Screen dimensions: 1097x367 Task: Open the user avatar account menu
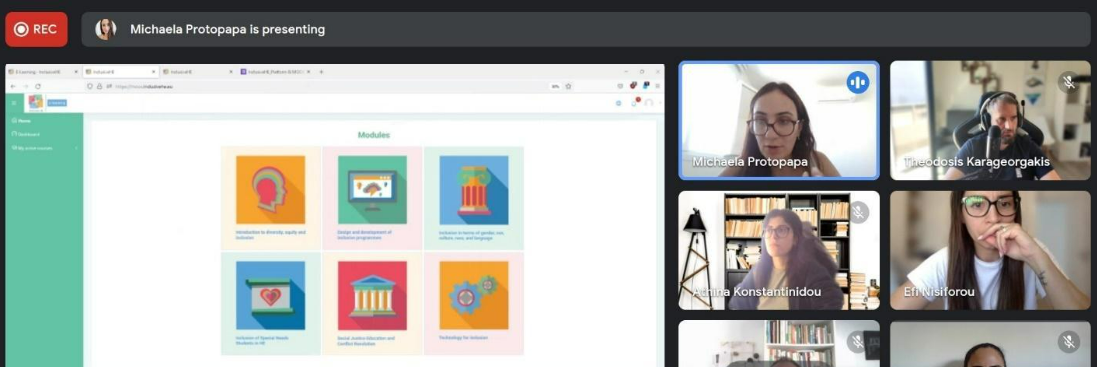point(649,103)
